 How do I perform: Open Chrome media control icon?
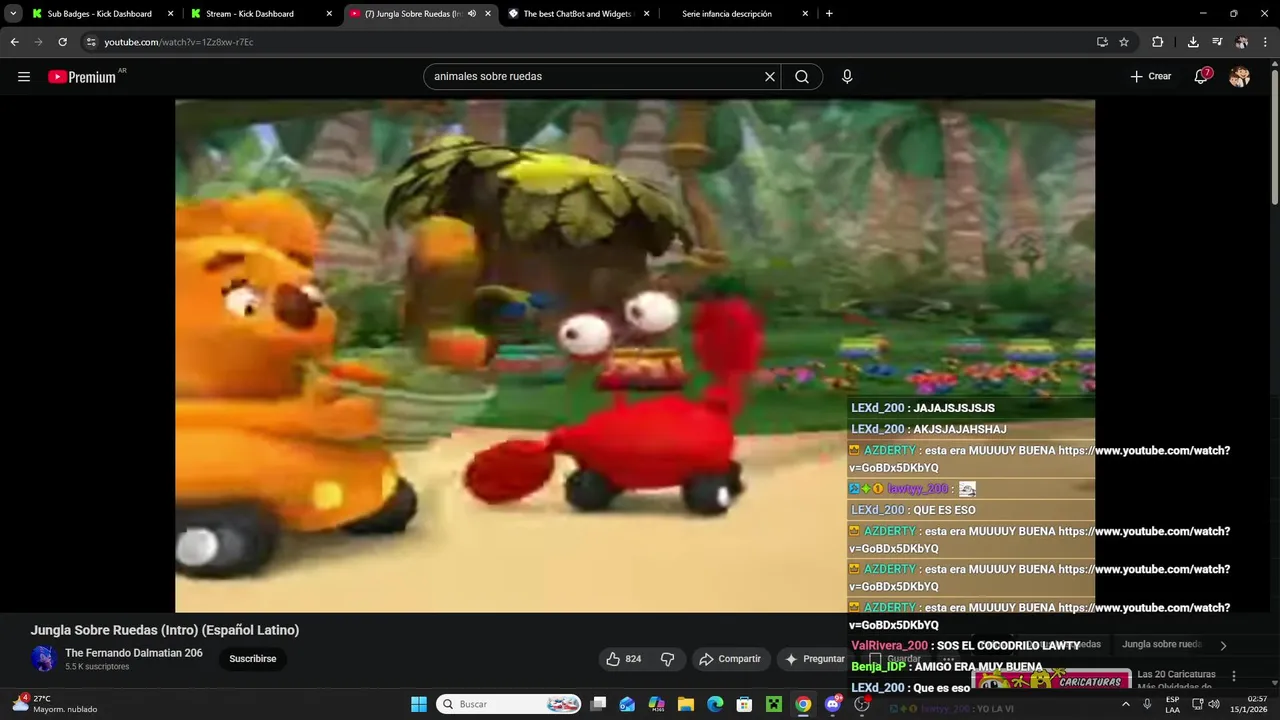click(x=1217, y=42)
